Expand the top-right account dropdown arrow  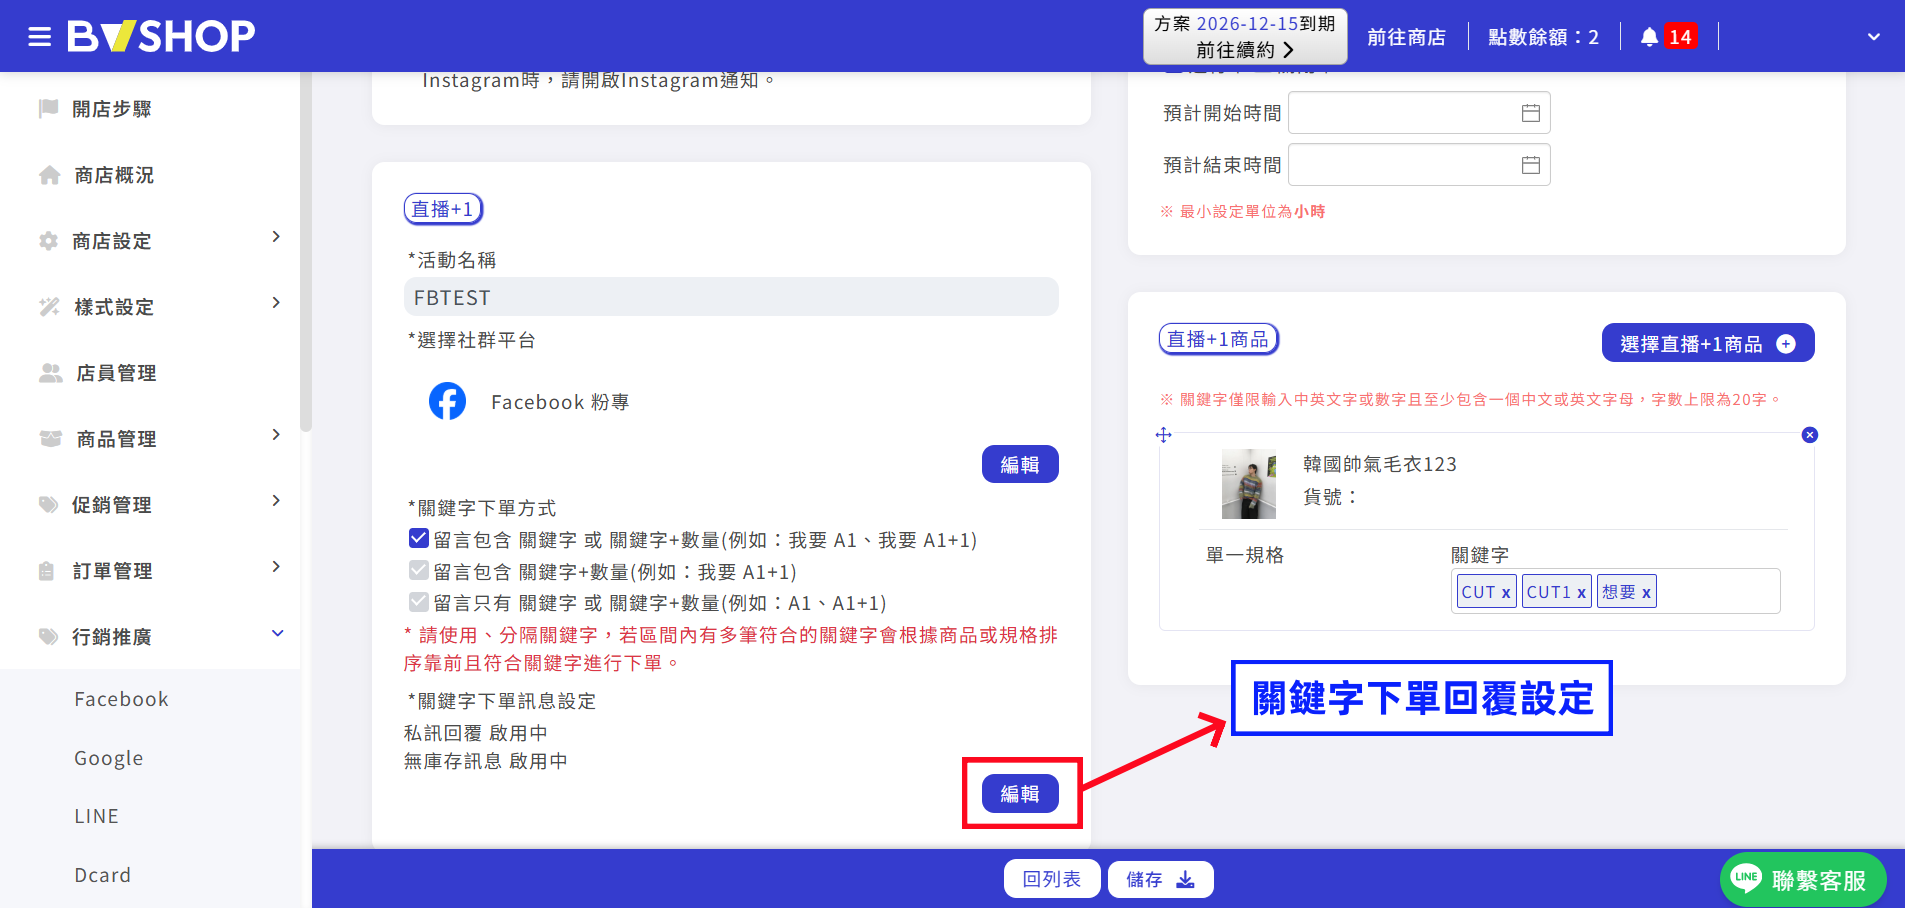tap(1874, 37)
